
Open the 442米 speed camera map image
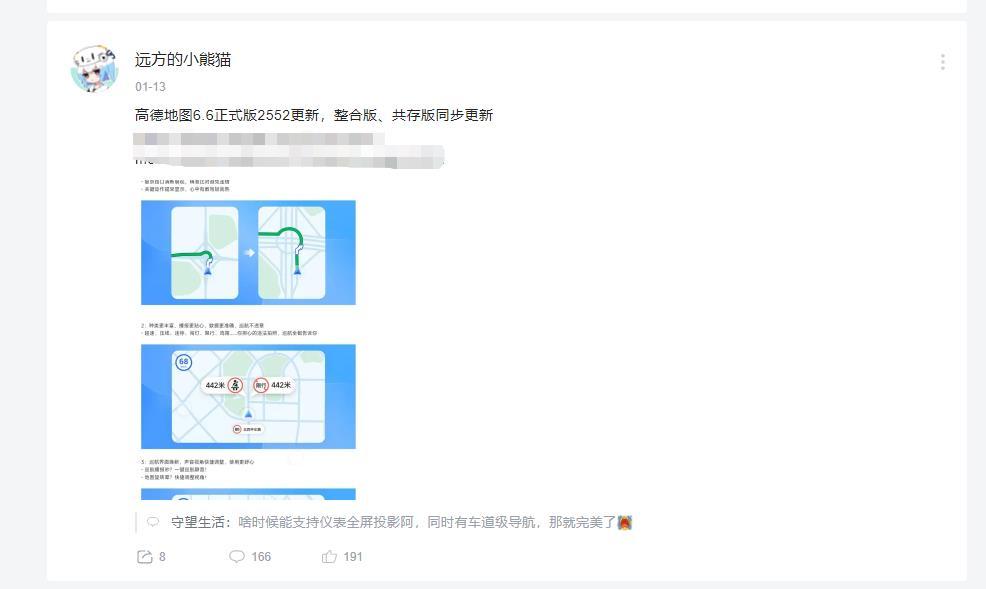pyautogui.click(x=248, y=397)
